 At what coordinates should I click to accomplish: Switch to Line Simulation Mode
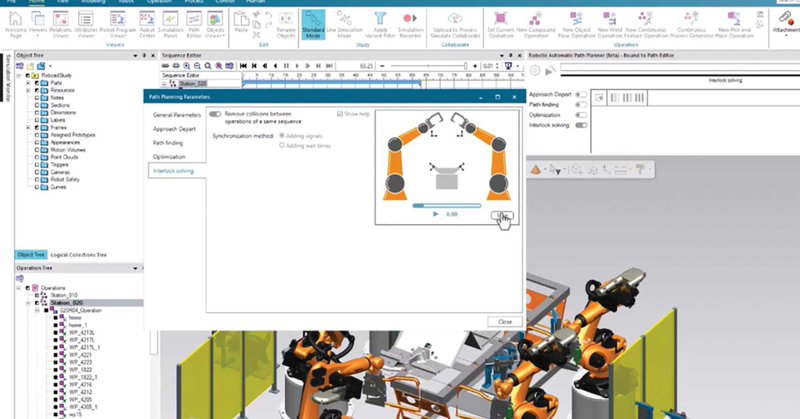tap(345, 24)
